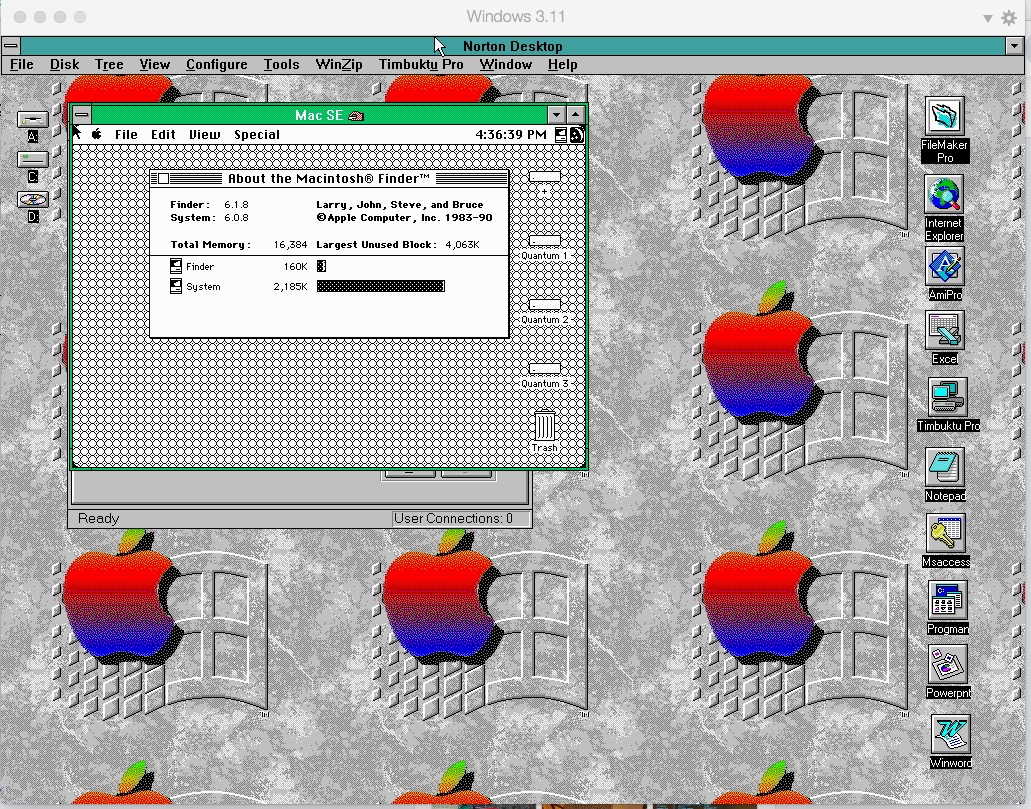
Task: Open the Tools menu
Action: pos(281,64)
